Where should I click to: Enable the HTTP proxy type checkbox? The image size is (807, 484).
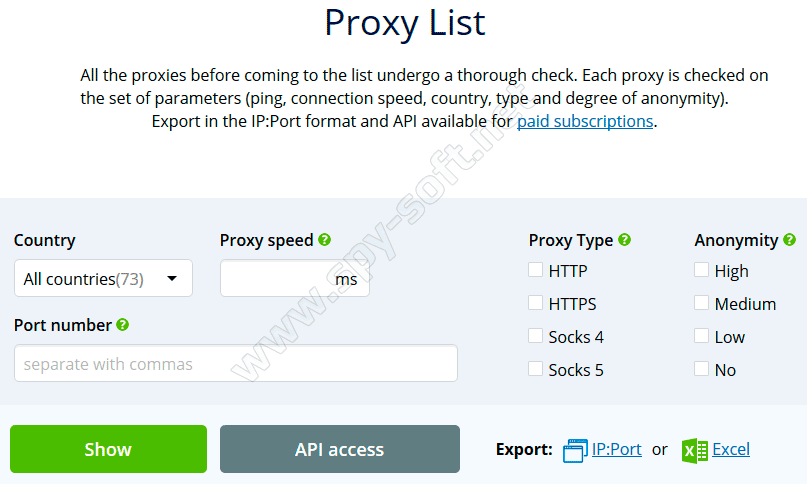click(x=536, y=270)
